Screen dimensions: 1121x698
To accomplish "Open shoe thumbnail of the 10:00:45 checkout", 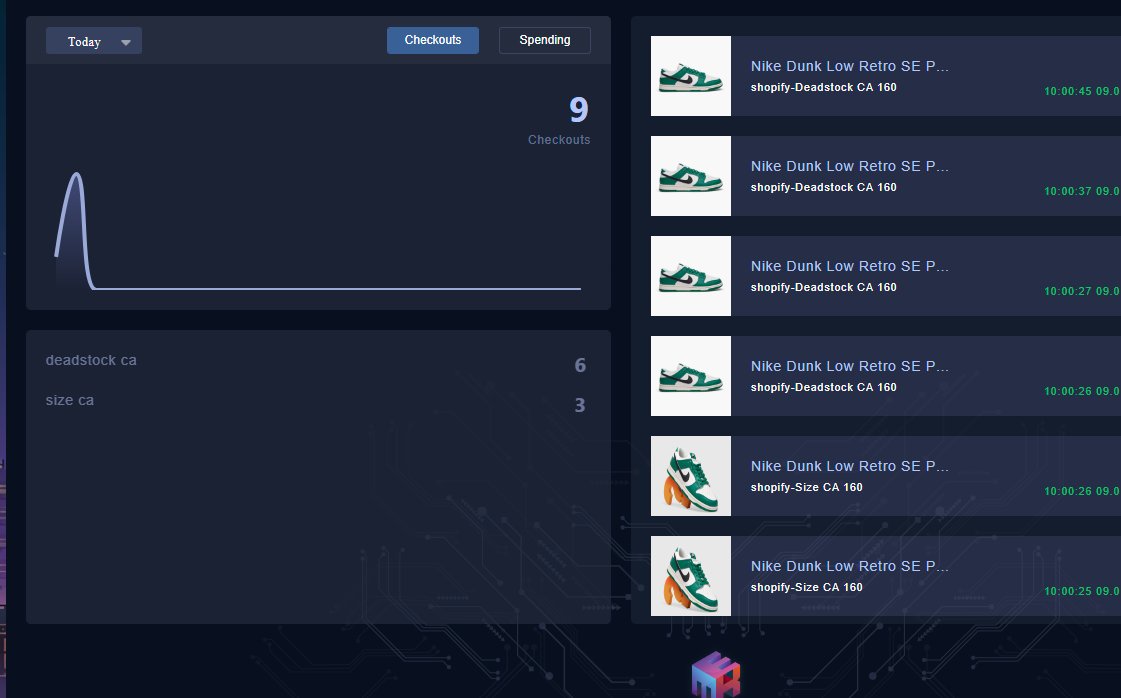I will tap(691, 76).
